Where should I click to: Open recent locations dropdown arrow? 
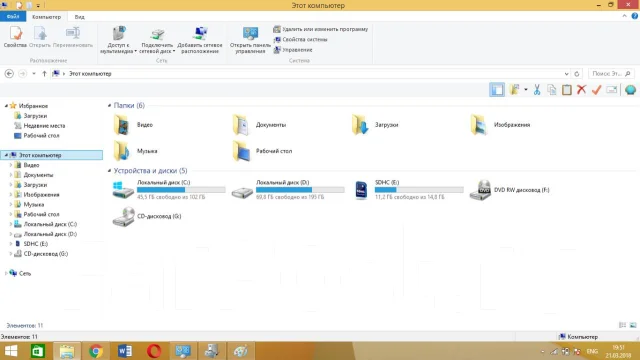pyautogui.click(x=34, y=74)
